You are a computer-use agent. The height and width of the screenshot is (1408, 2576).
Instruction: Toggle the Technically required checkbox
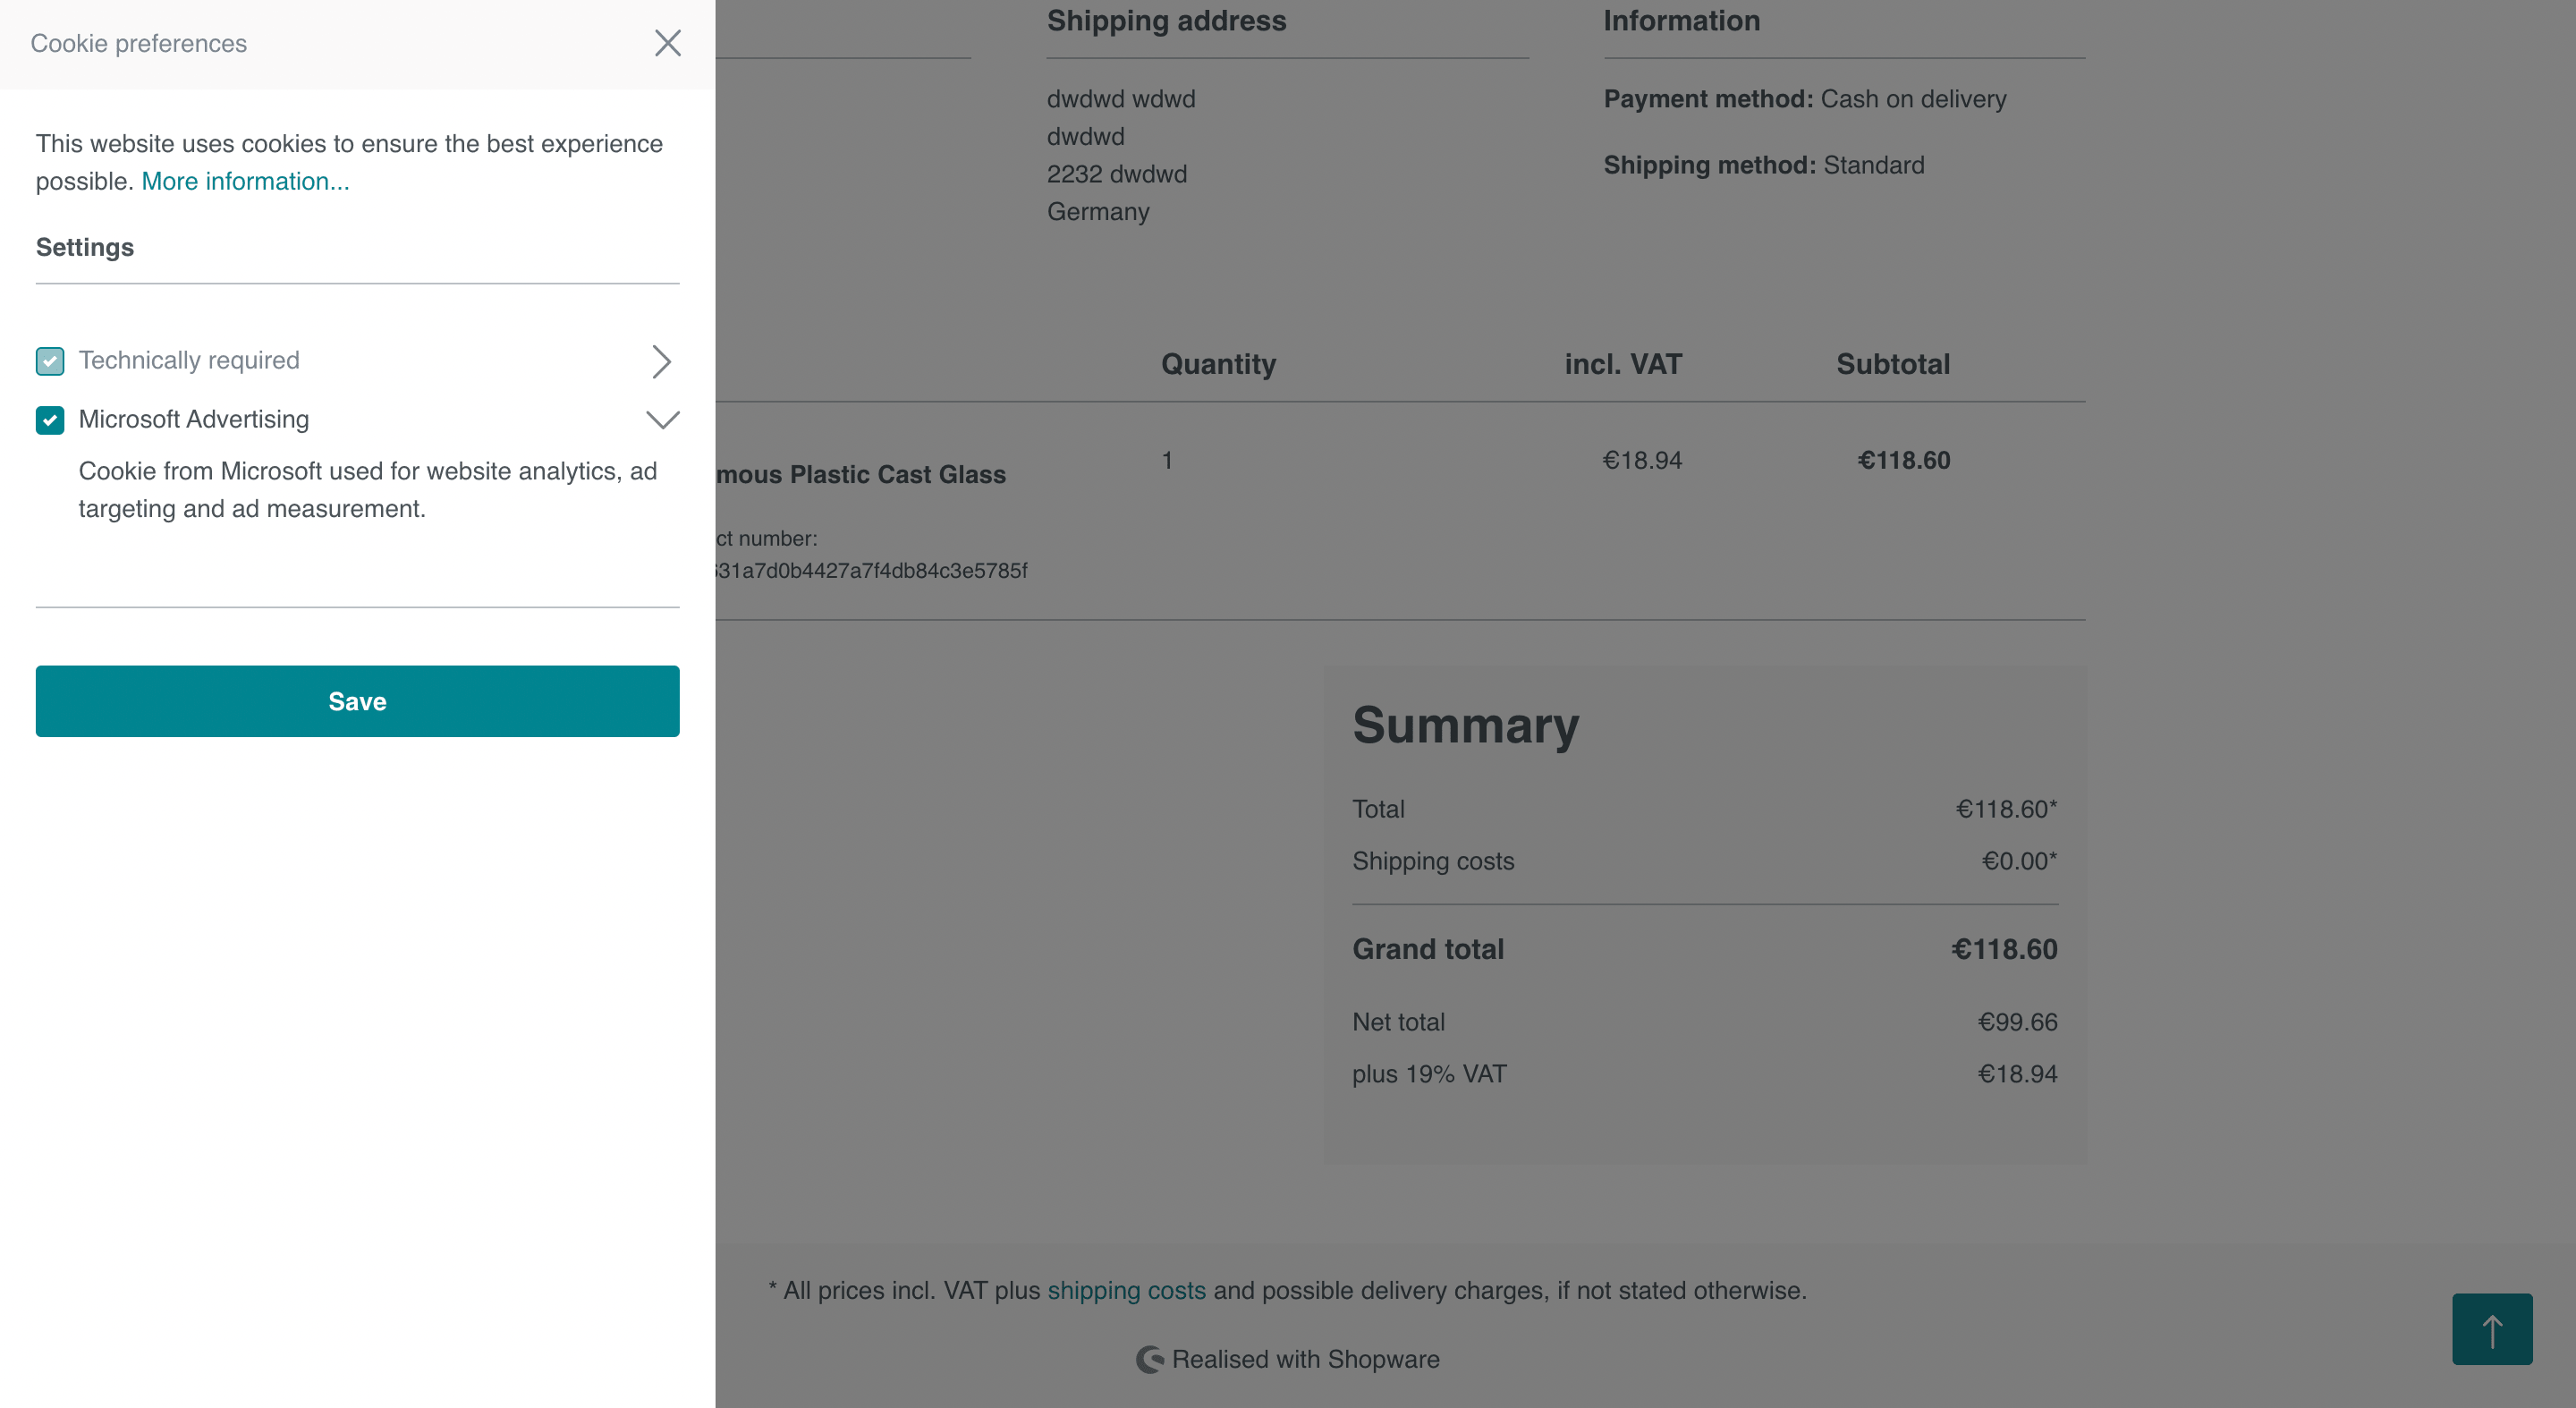coord(50,360)
